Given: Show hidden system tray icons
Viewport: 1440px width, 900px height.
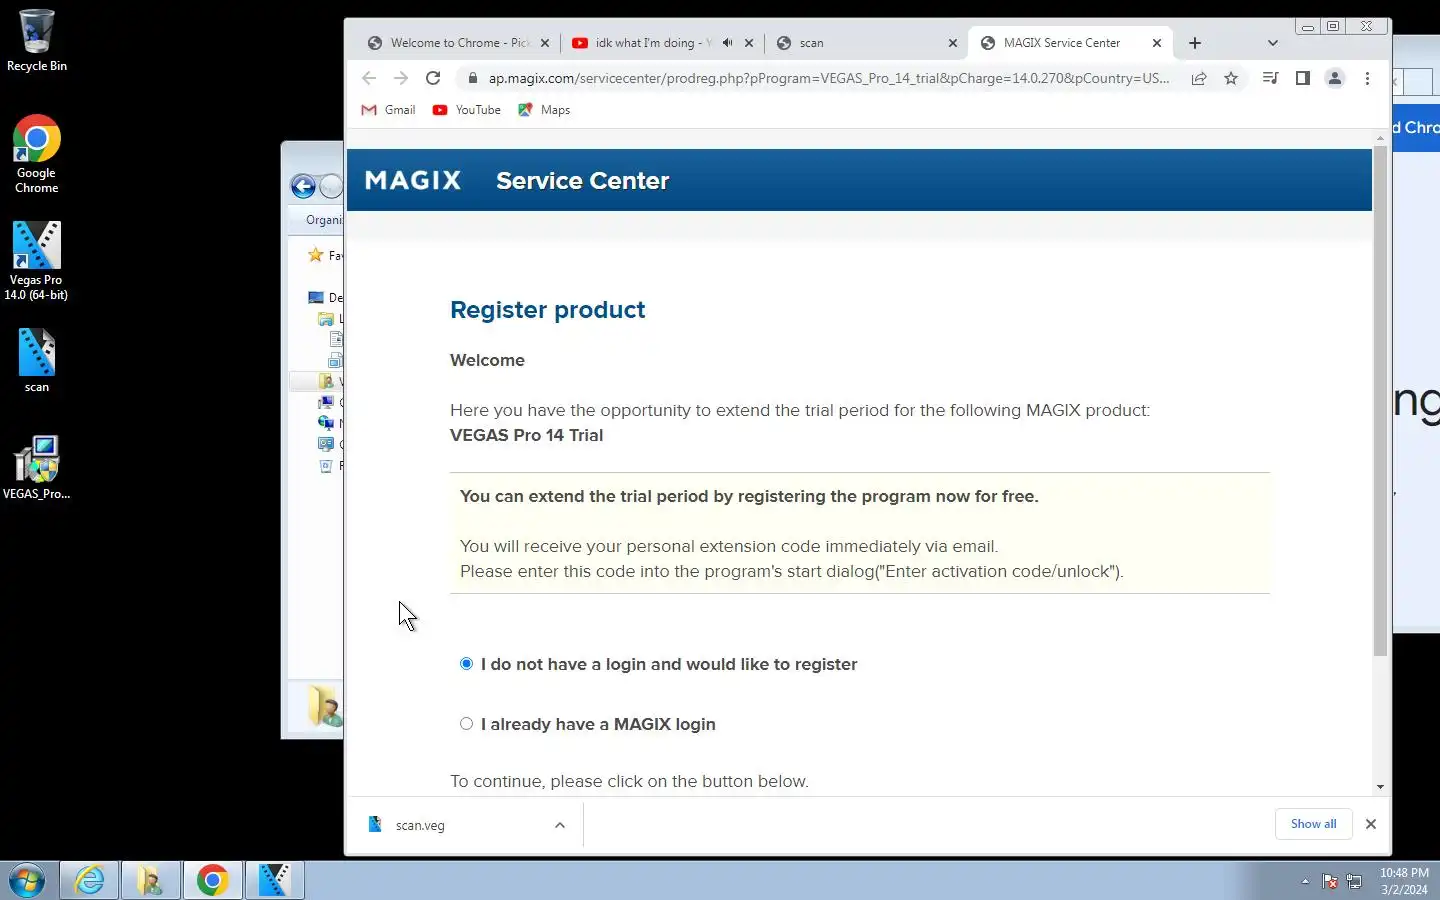Looking at the screenshot, I should 1305,882.
